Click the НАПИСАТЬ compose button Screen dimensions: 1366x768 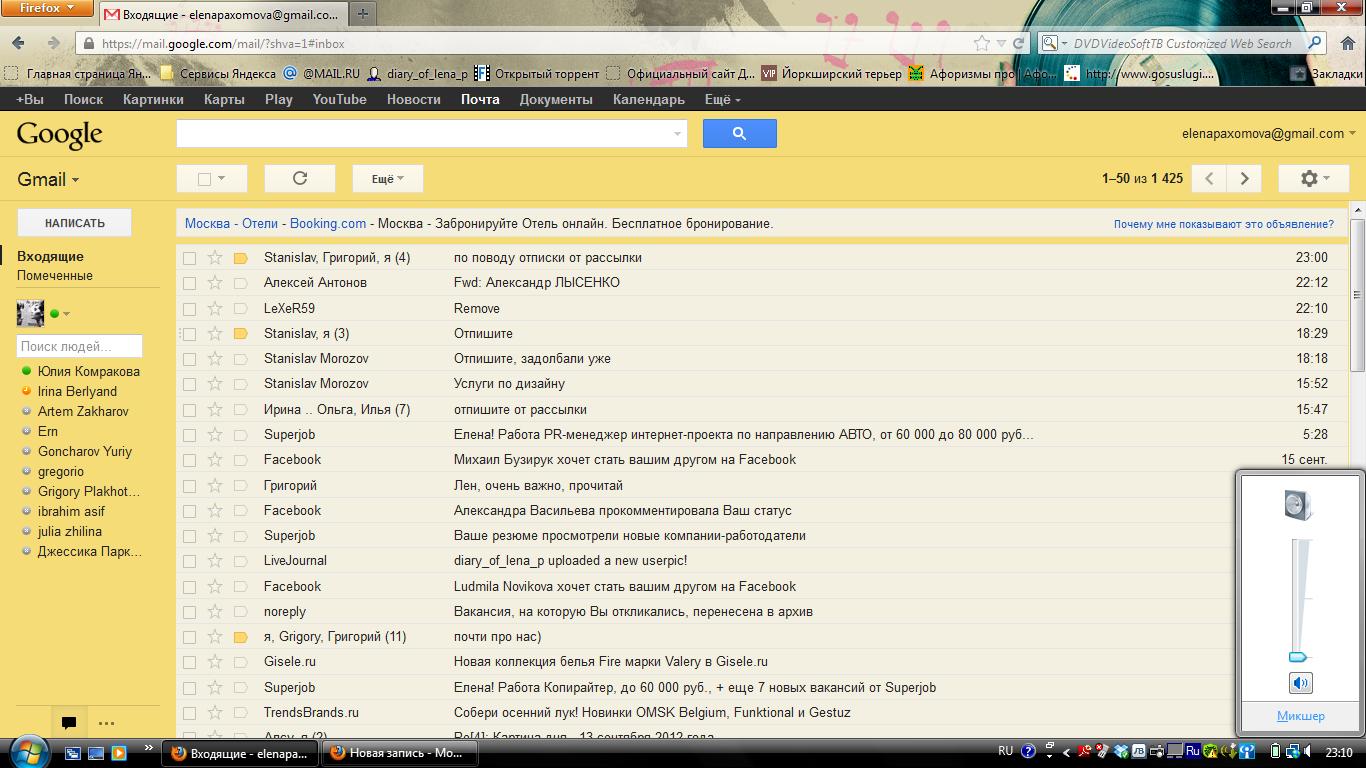74,223
